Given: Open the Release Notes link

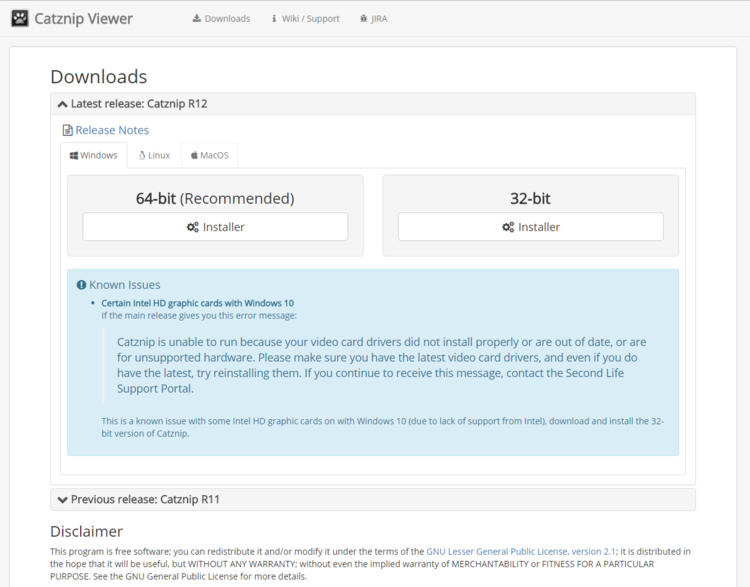Looking at the screenshot, I should coord(112,130).
